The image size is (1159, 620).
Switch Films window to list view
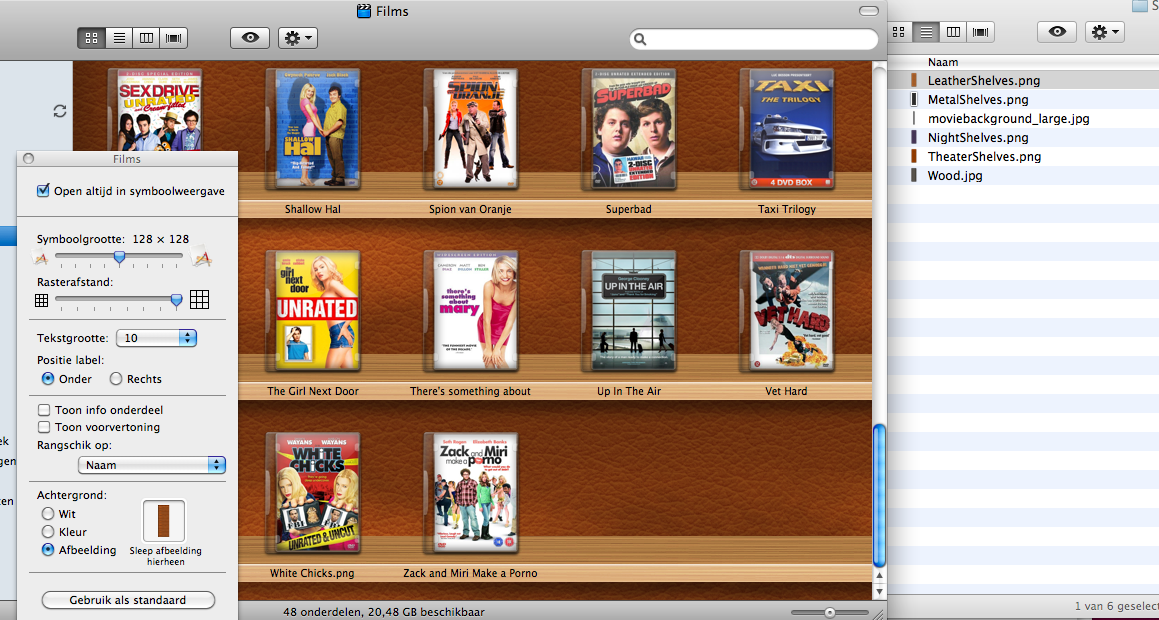pos(119,38)
